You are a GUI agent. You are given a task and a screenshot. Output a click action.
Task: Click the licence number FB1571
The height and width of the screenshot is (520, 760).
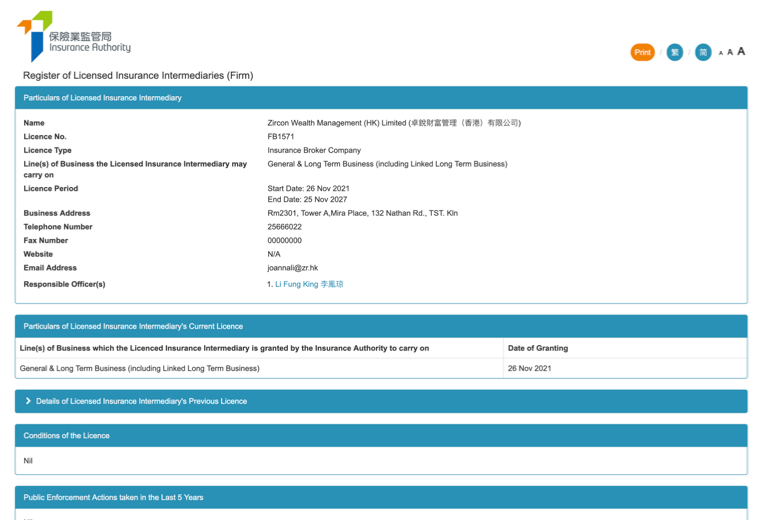point(281,137)
